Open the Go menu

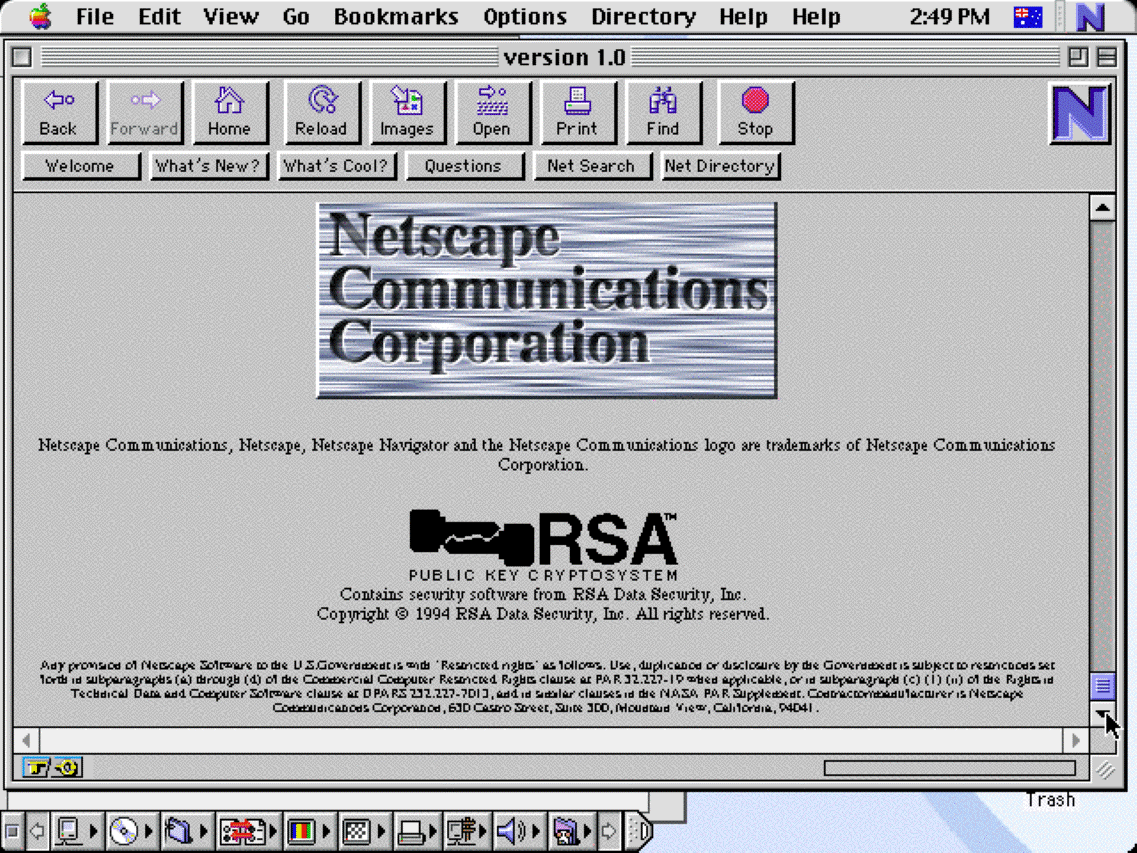pos(296,17)
